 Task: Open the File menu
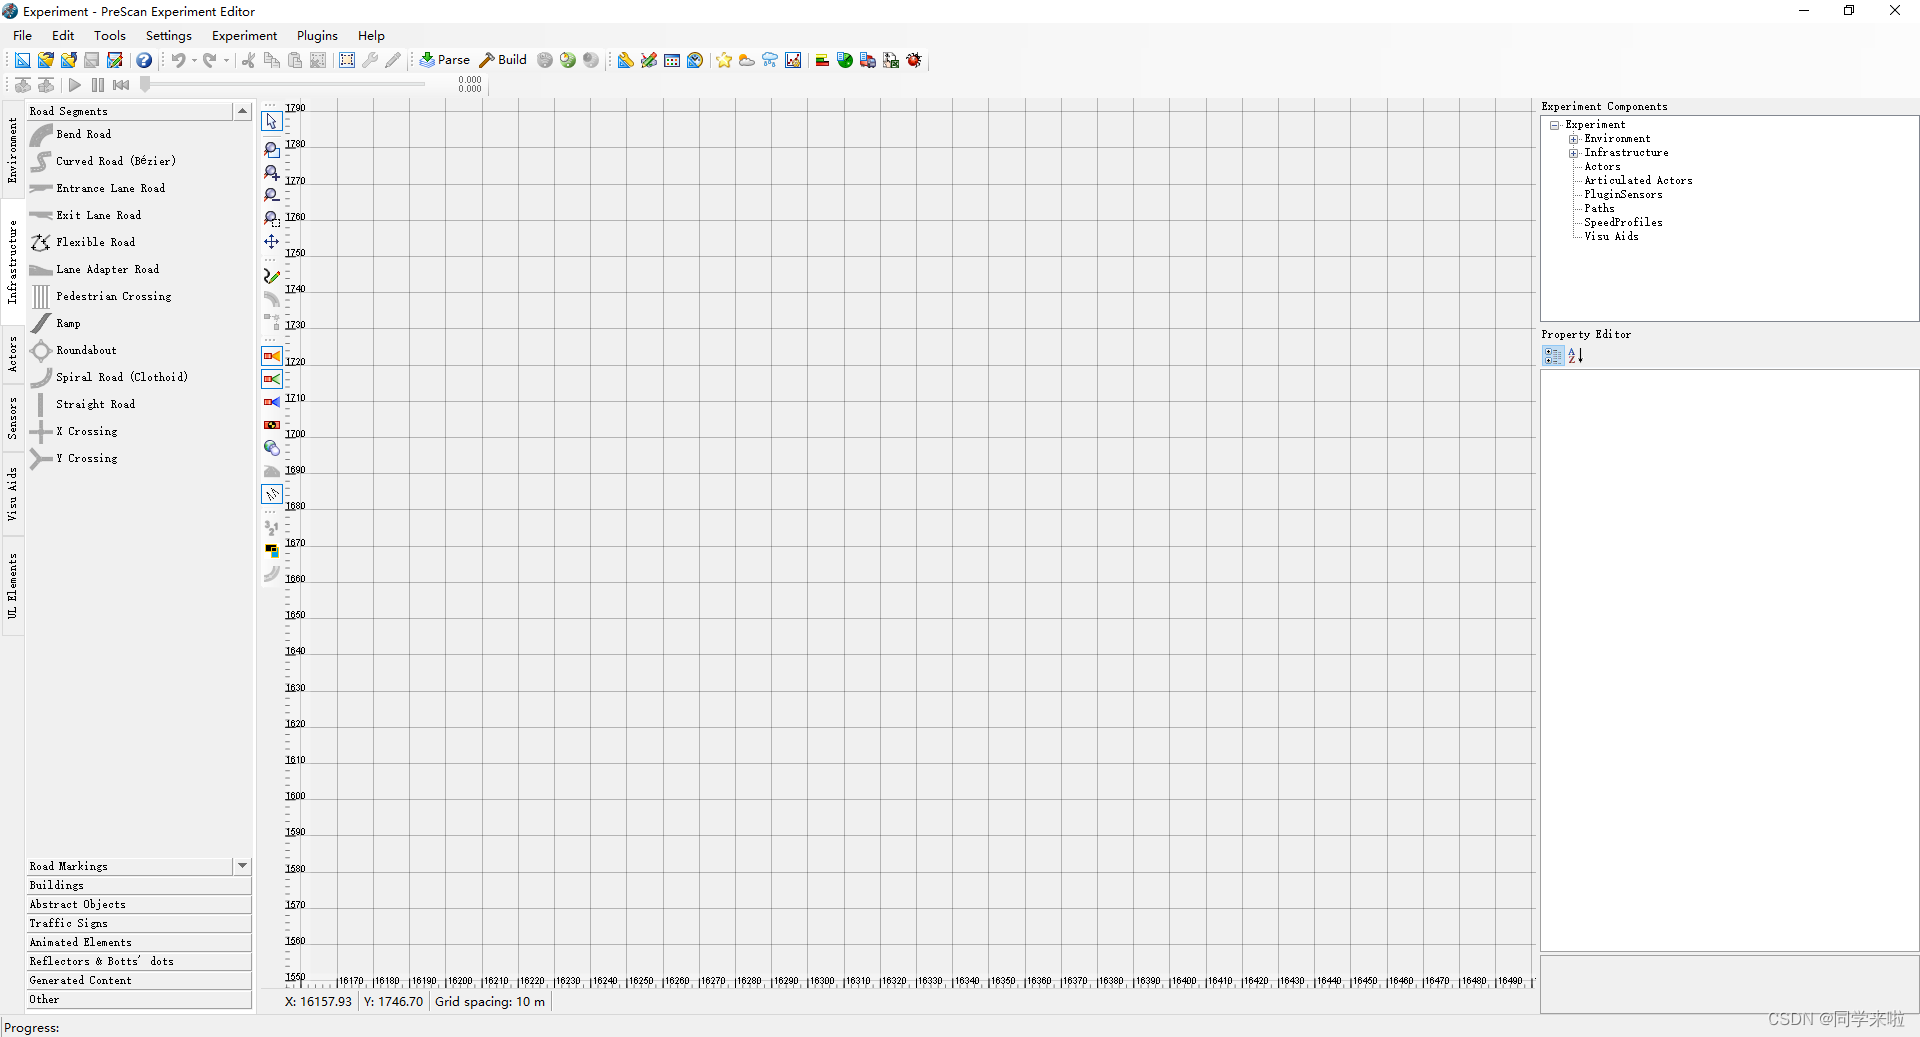[x=22, y=35]
